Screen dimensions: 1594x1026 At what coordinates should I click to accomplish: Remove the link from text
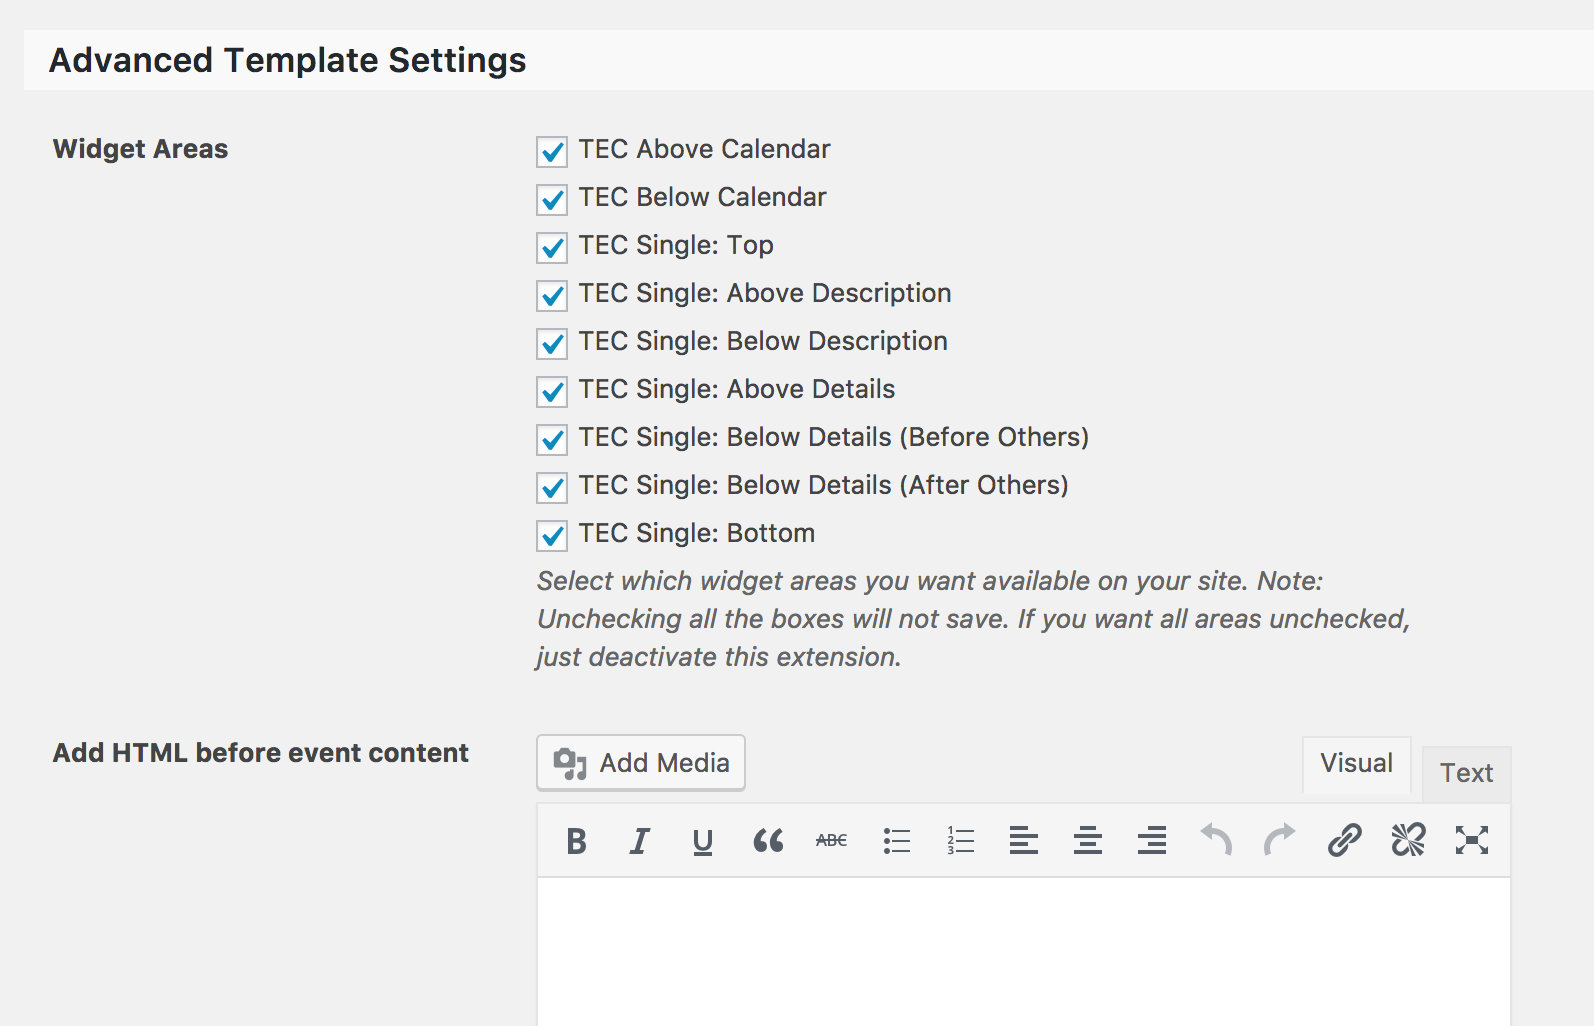tap(1408, 841)
